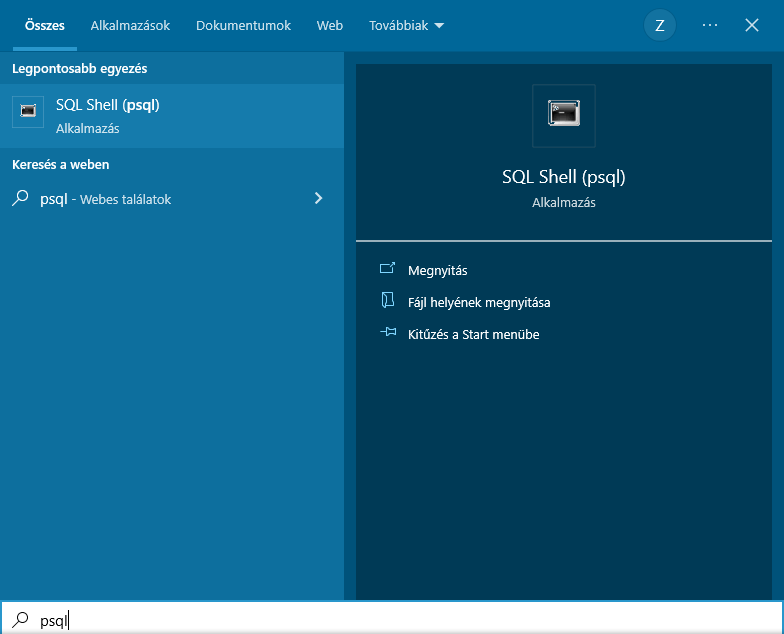
Task: Expand psql web results arrow
Action: [x=318, y=198]
